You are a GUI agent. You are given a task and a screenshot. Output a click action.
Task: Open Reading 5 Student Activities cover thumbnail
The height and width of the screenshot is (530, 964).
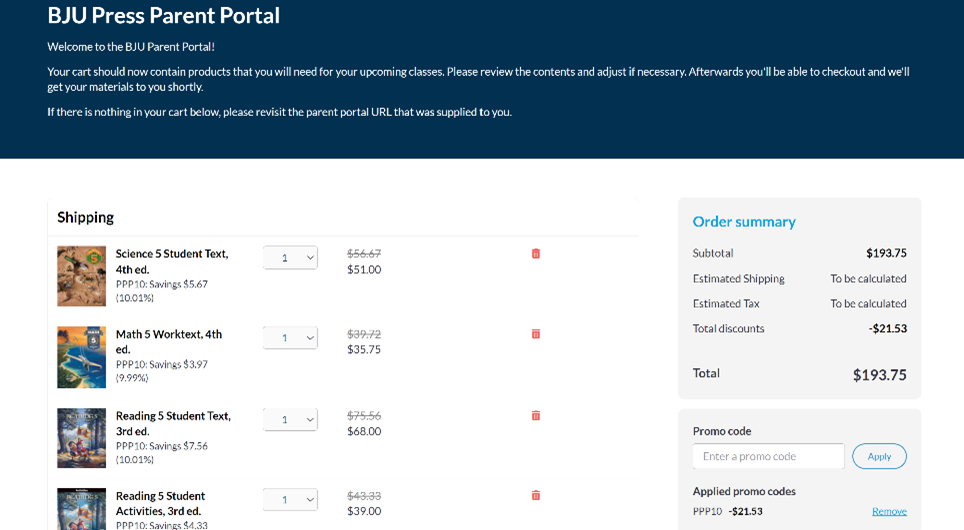tap(82, 509)
